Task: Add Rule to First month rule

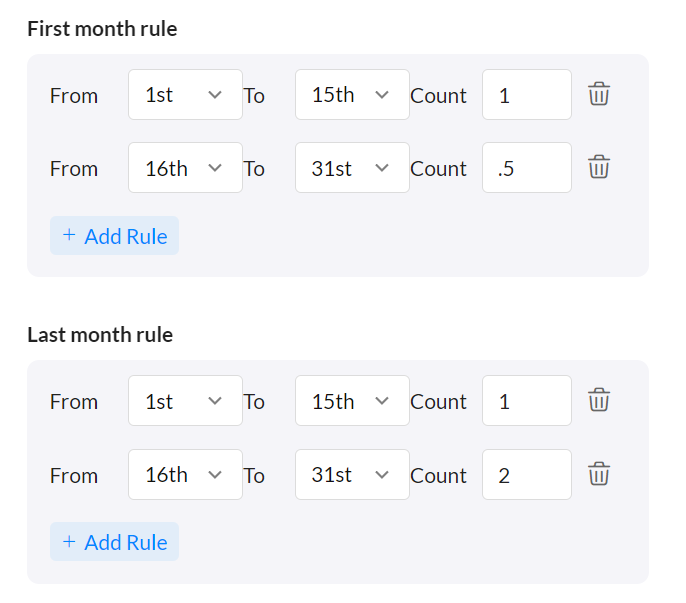Action: tap(115, 236)
